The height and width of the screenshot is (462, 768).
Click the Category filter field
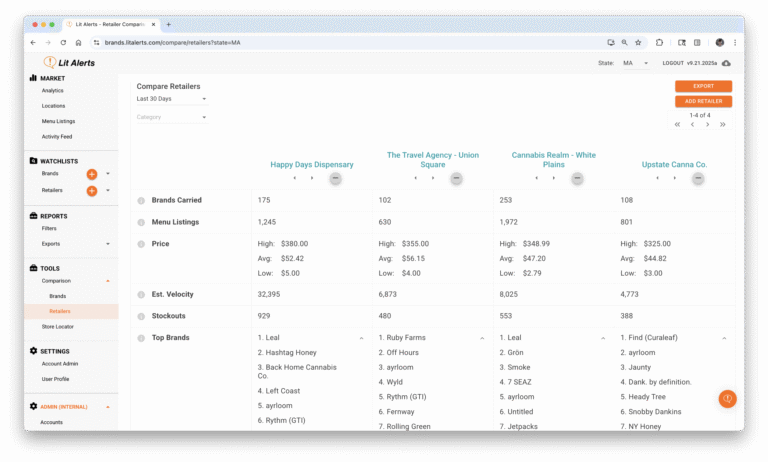pos(171,117)
